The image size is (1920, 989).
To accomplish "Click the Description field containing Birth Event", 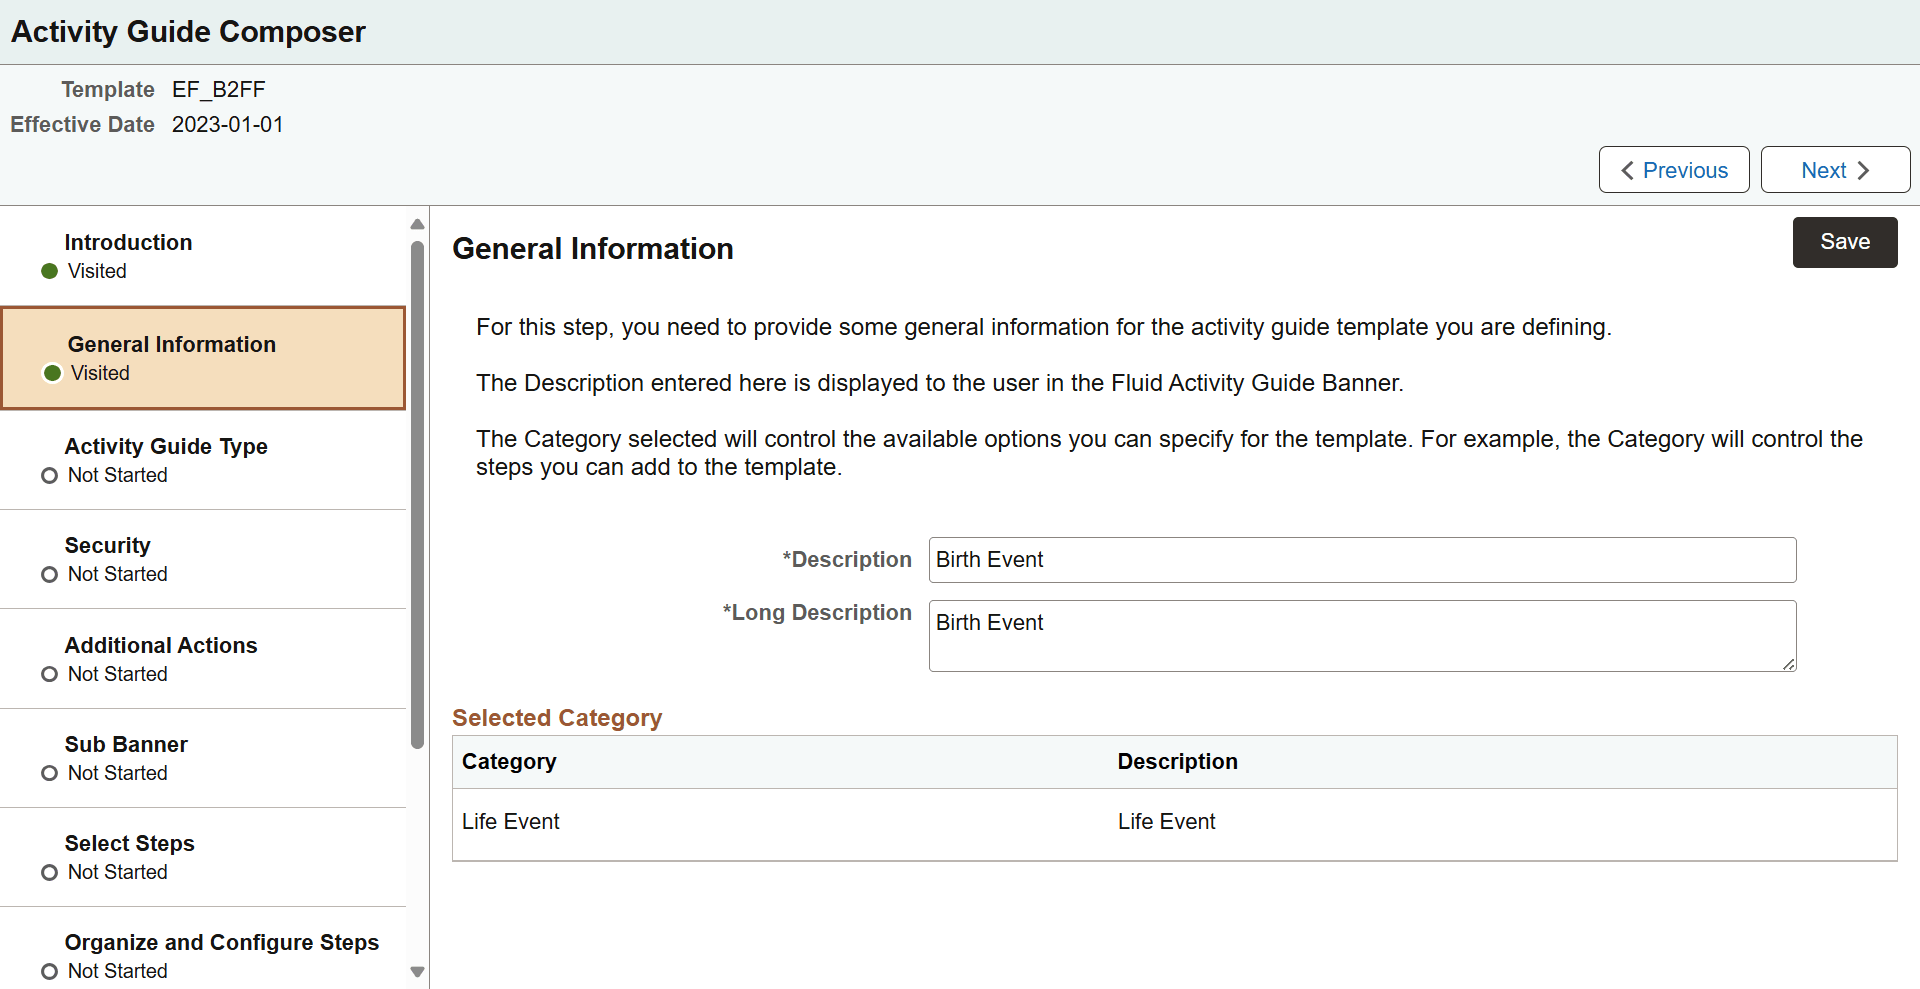I will (x=1360, y=560).
